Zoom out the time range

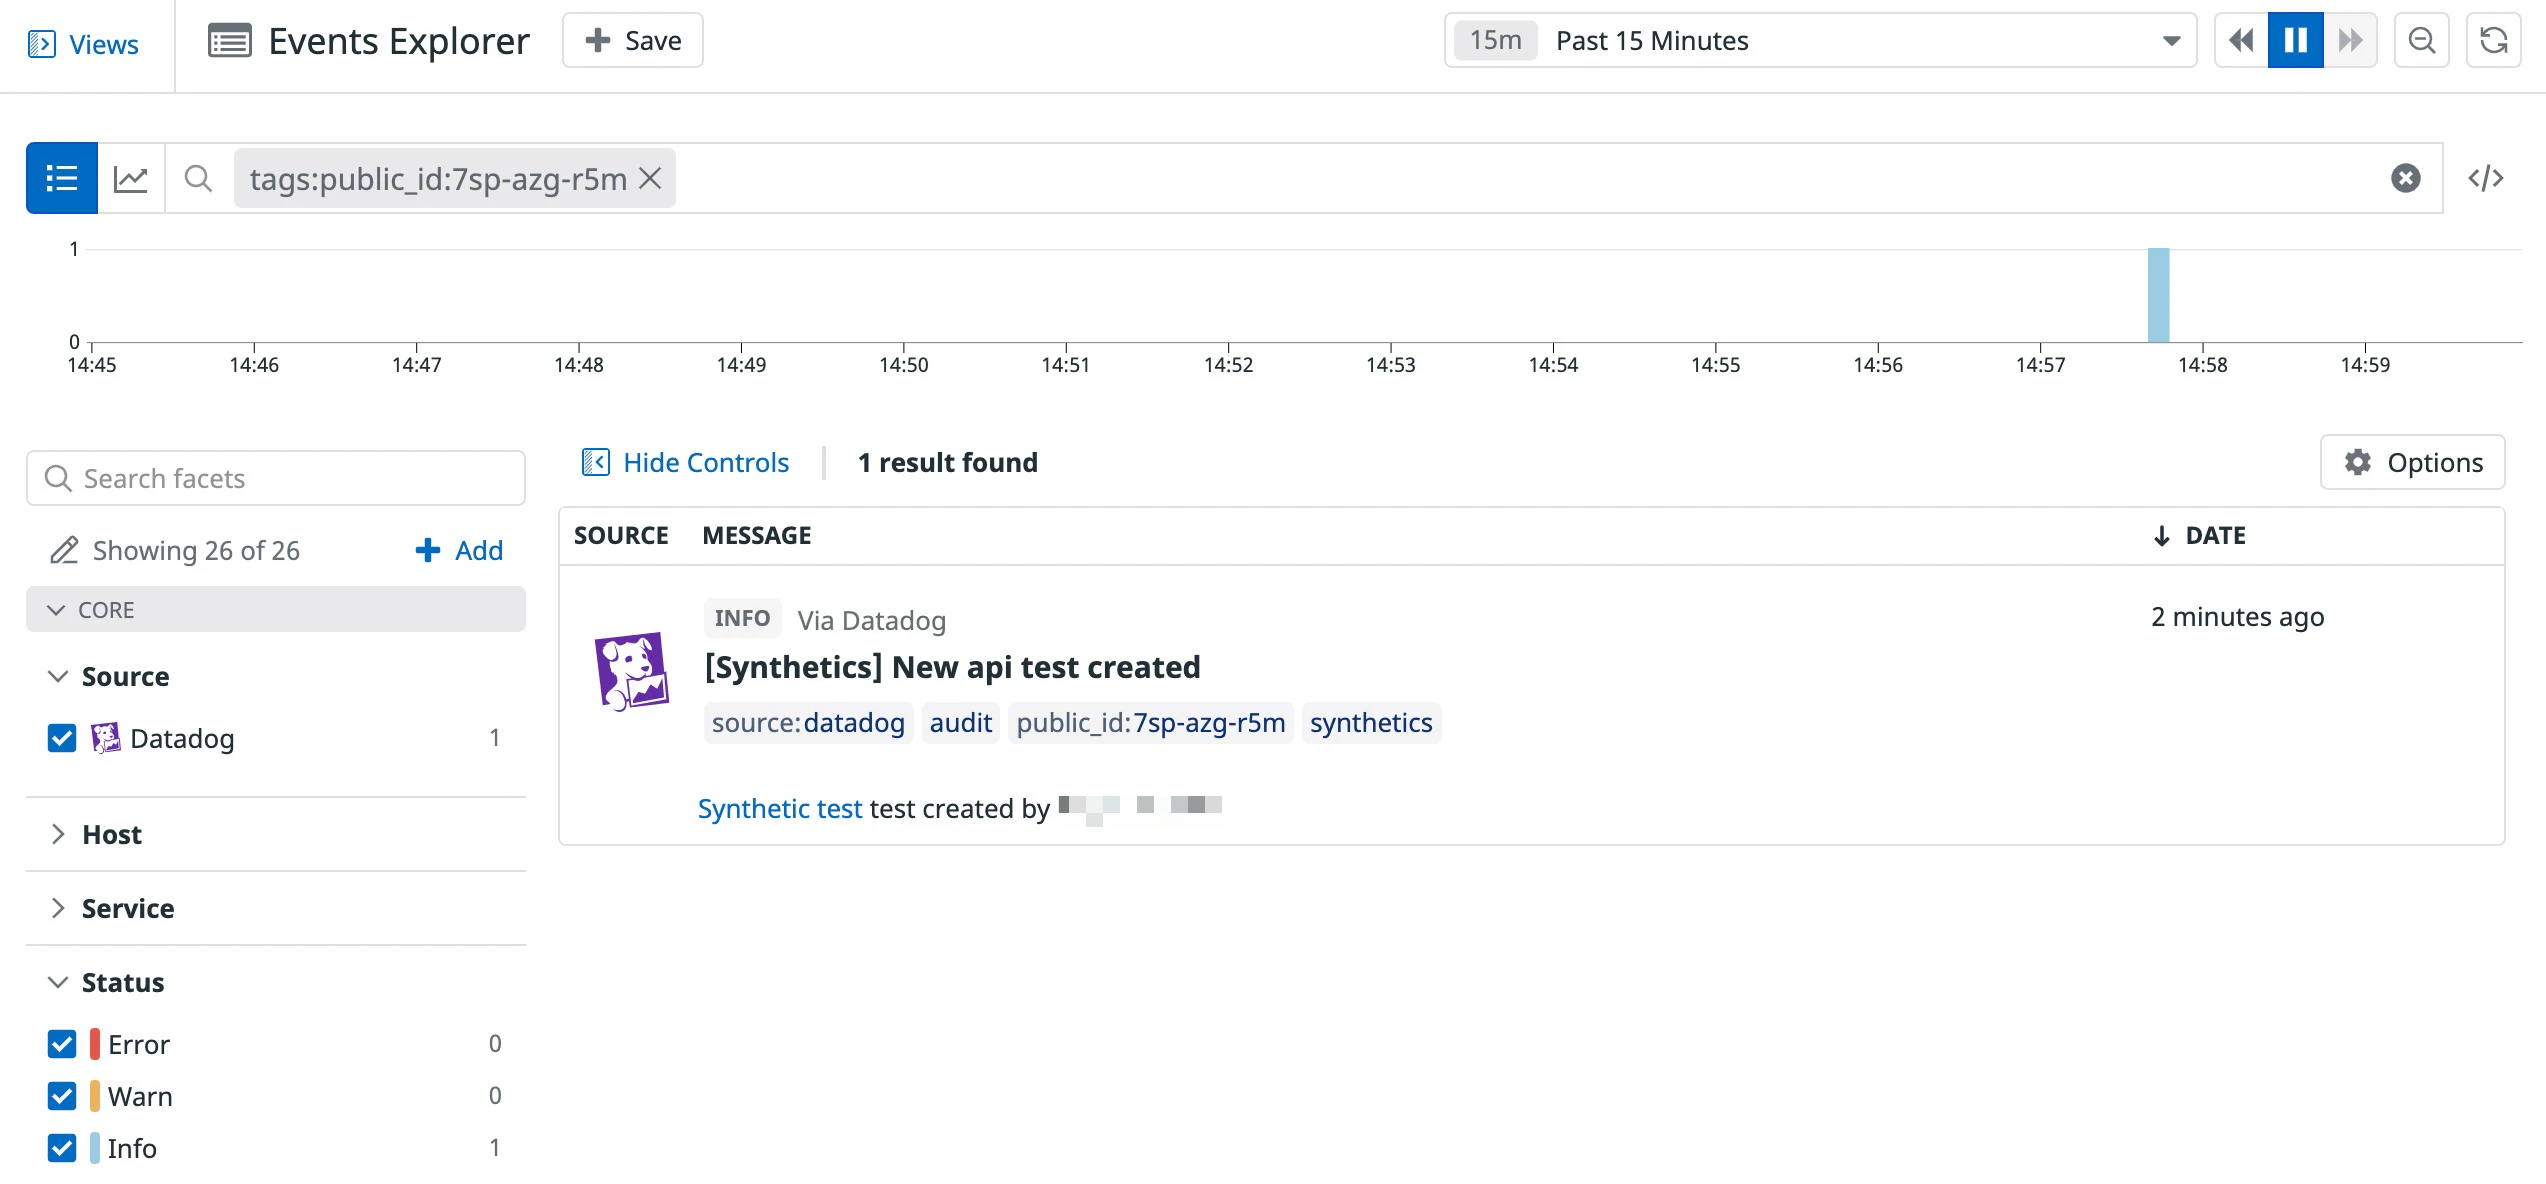click(2421, 41)
